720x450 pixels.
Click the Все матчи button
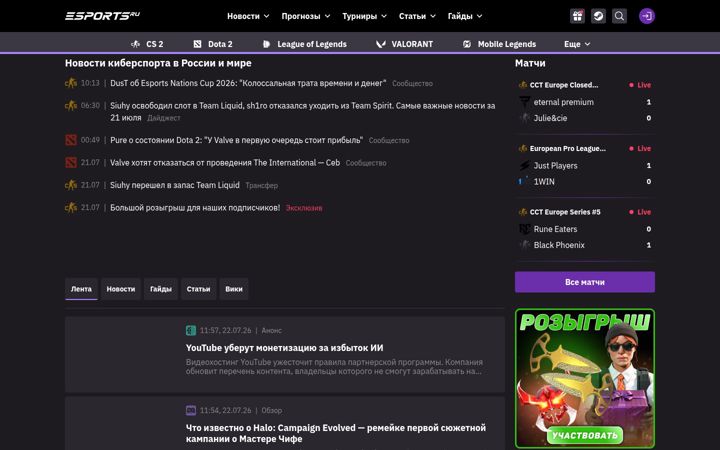[x=585, y=282]
